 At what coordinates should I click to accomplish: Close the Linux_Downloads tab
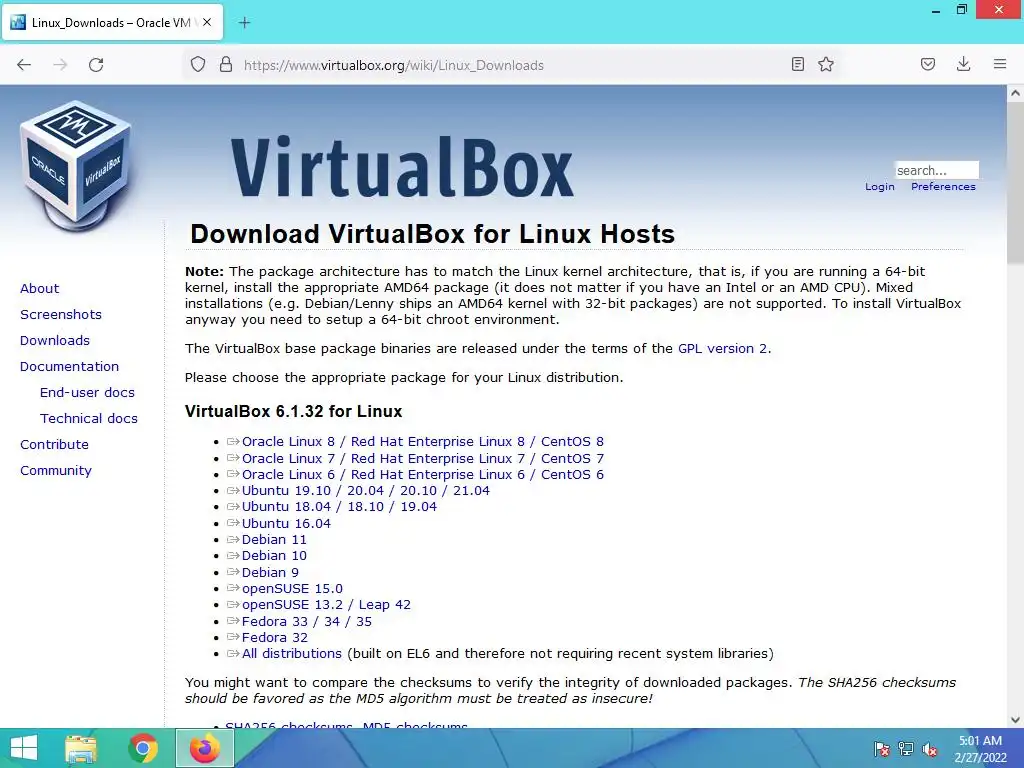point(207,22)
